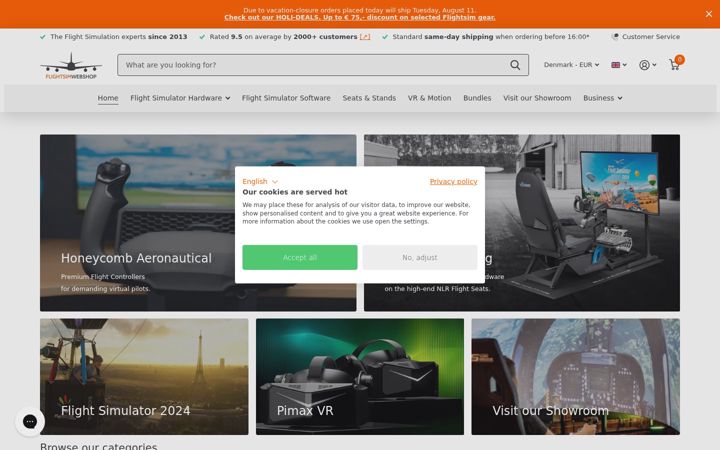The width and height of the screenshot is (720, 450).
Task: Click 'The Flight Simulation experts since 2013' text
Action: point(118,37)
